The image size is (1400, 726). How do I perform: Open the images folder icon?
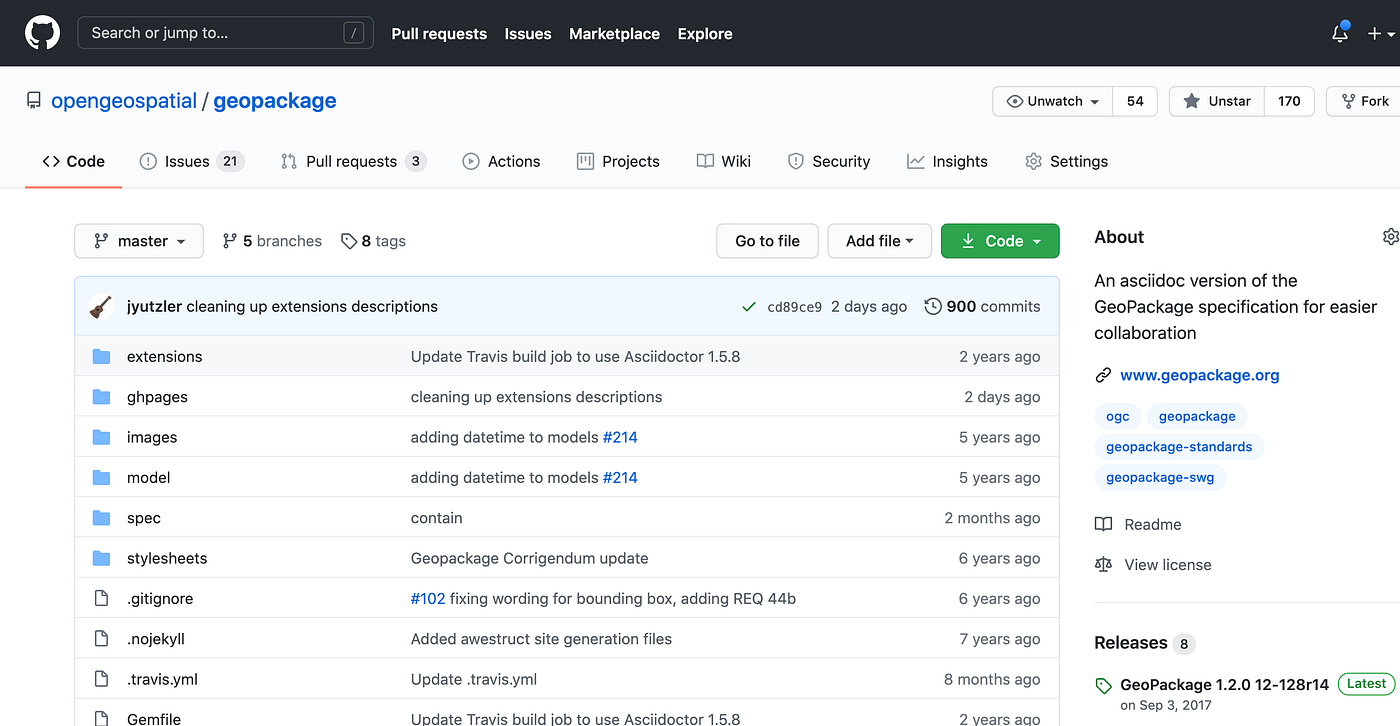click(101, 437)
